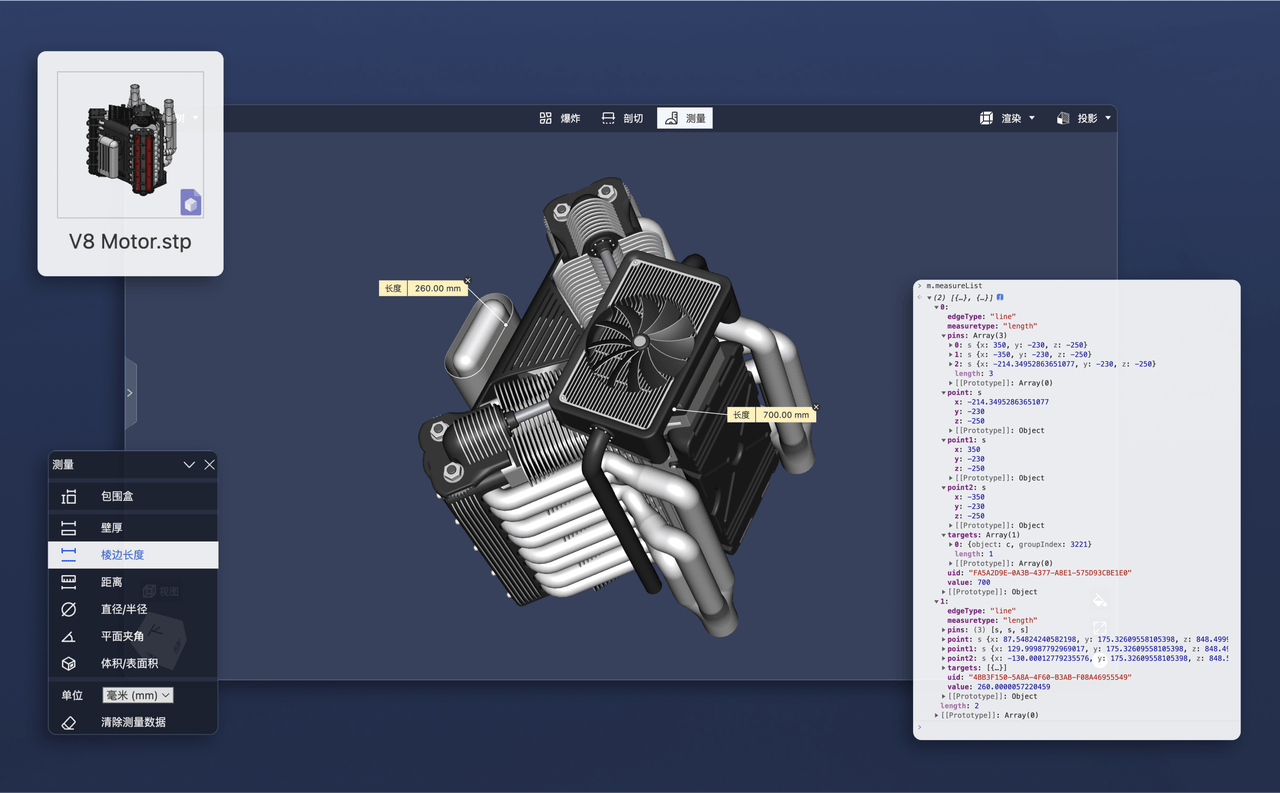
Task: Collapse the pins Array(3) console node
Action: (943, 336)
